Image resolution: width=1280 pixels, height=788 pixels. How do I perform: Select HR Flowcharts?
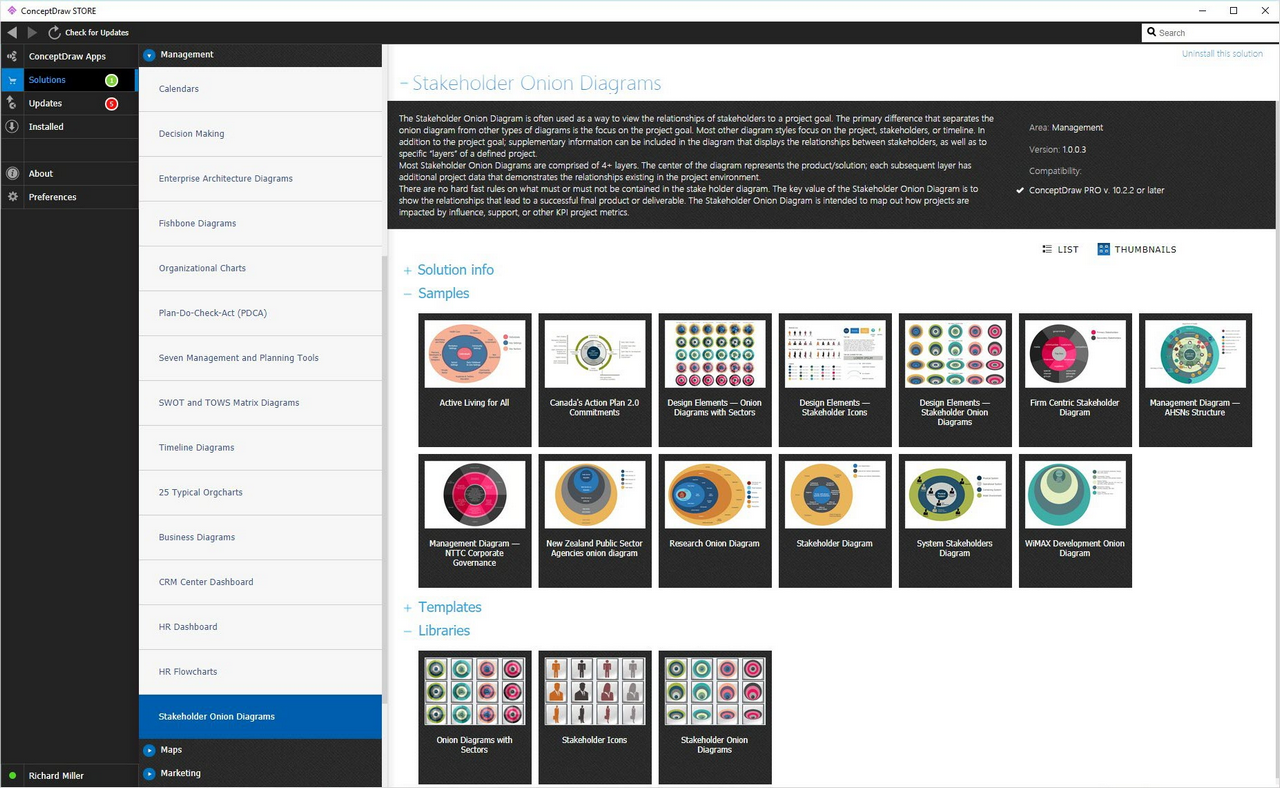click(x=260, y=672)
